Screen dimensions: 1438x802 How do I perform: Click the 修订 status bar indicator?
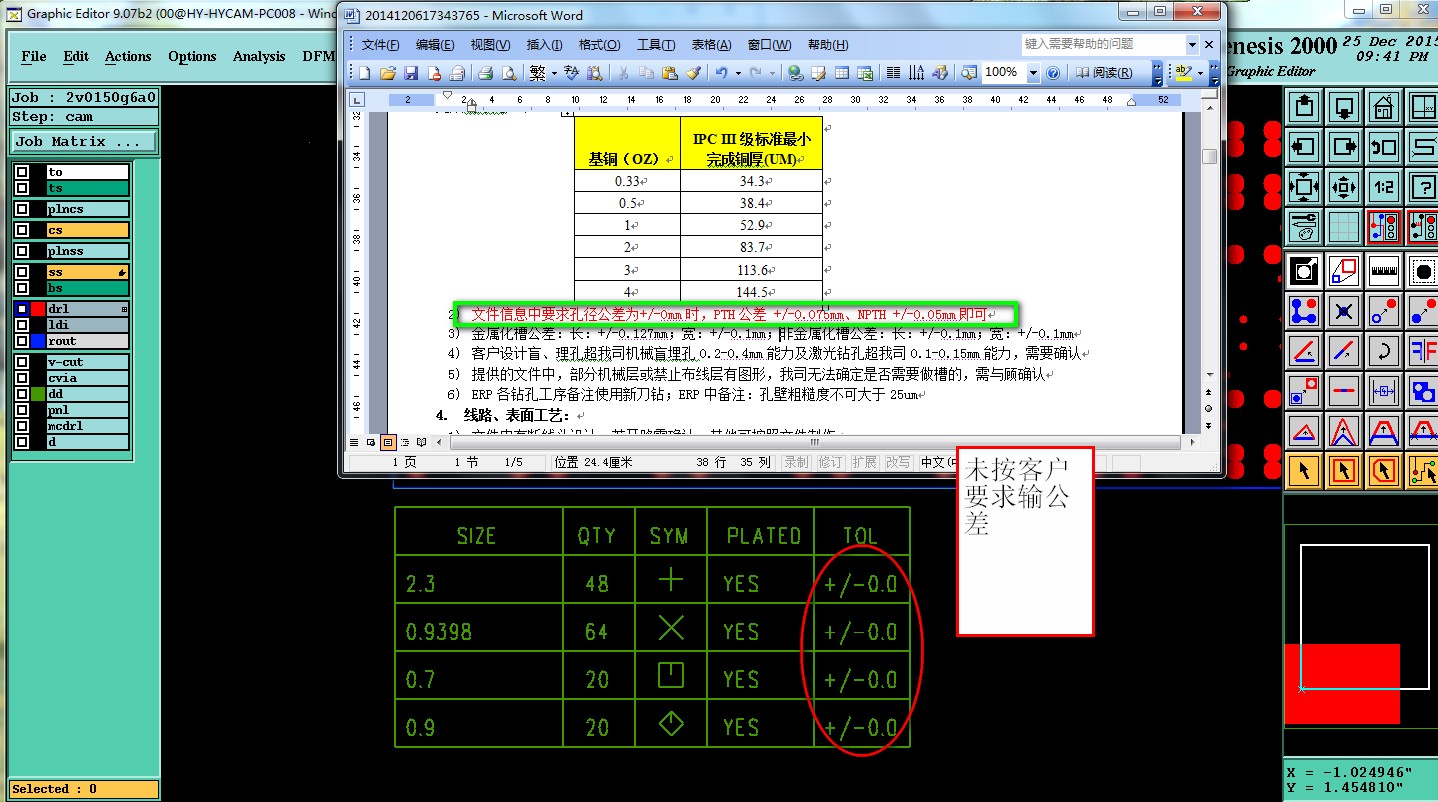pos(830,462)
